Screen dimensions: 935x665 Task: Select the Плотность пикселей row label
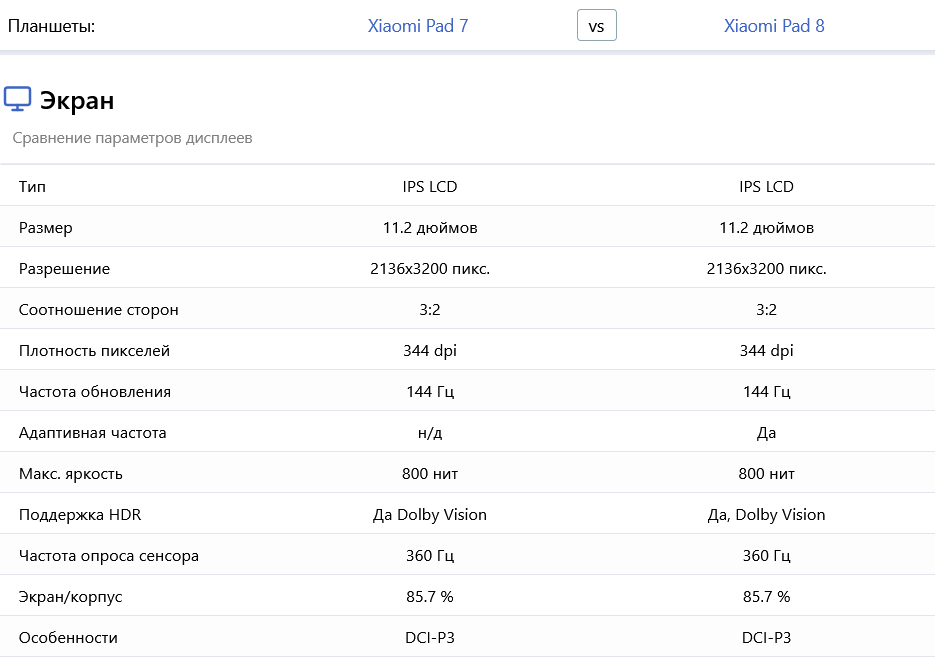click(x=94, y=351)
